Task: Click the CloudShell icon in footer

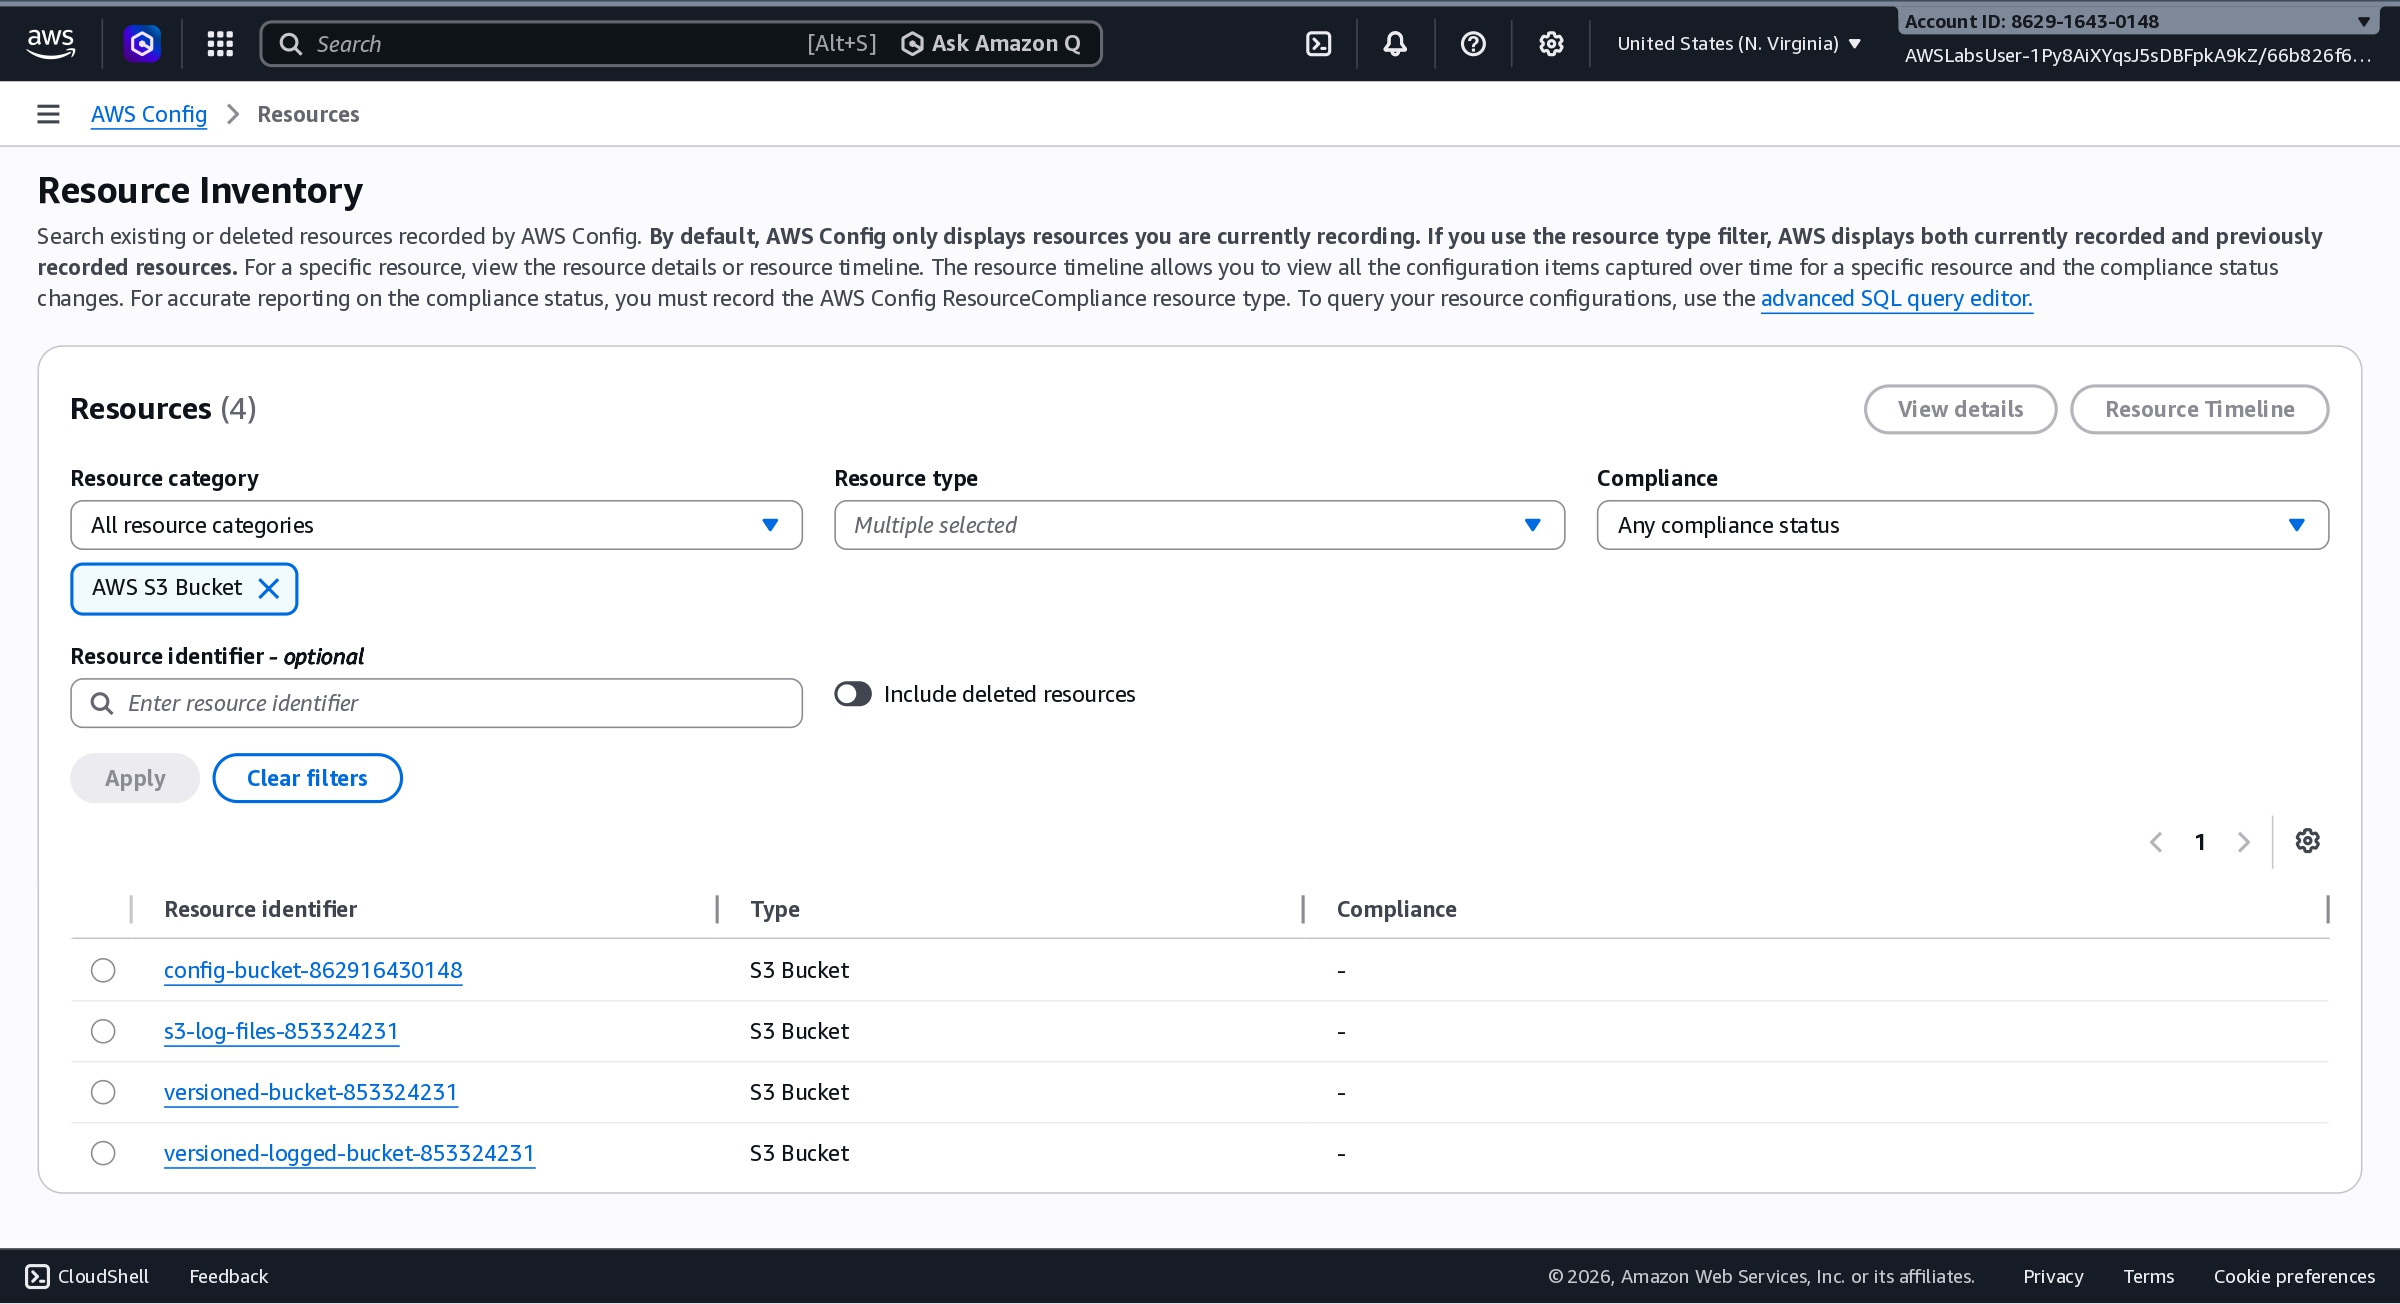Action: (37, 1276)
